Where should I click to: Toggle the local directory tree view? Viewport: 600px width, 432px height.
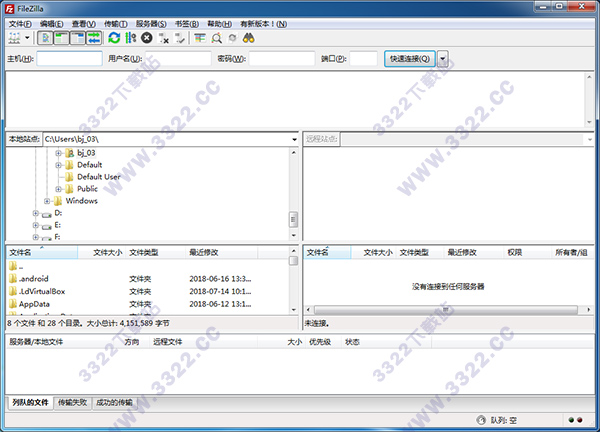click(62, 38)
